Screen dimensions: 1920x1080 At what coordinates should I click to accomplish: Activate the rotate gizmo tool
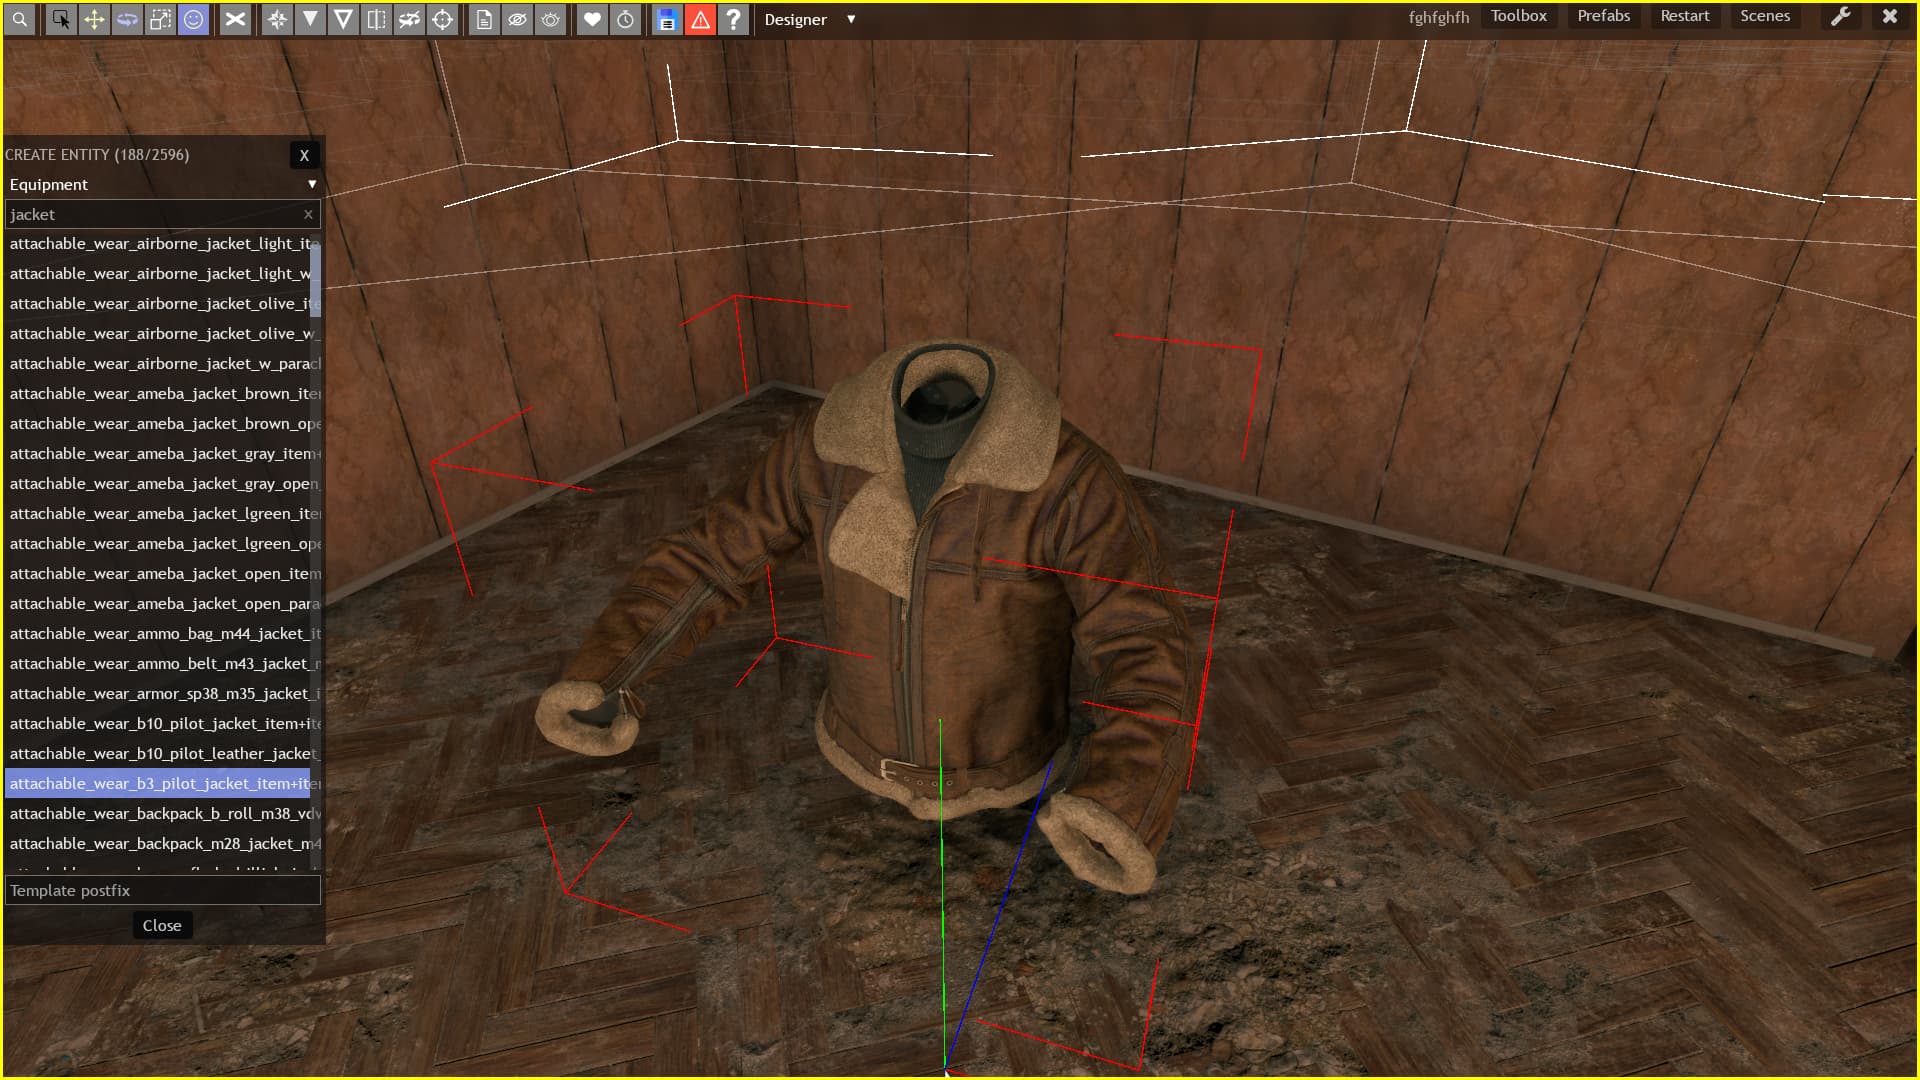pyautogui.click(x=127, y=19)
